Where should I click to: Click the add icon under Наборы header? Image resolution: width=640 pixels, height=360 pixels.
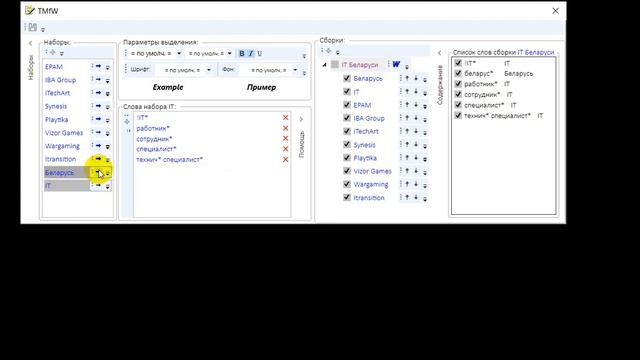[x=53, y=52]
